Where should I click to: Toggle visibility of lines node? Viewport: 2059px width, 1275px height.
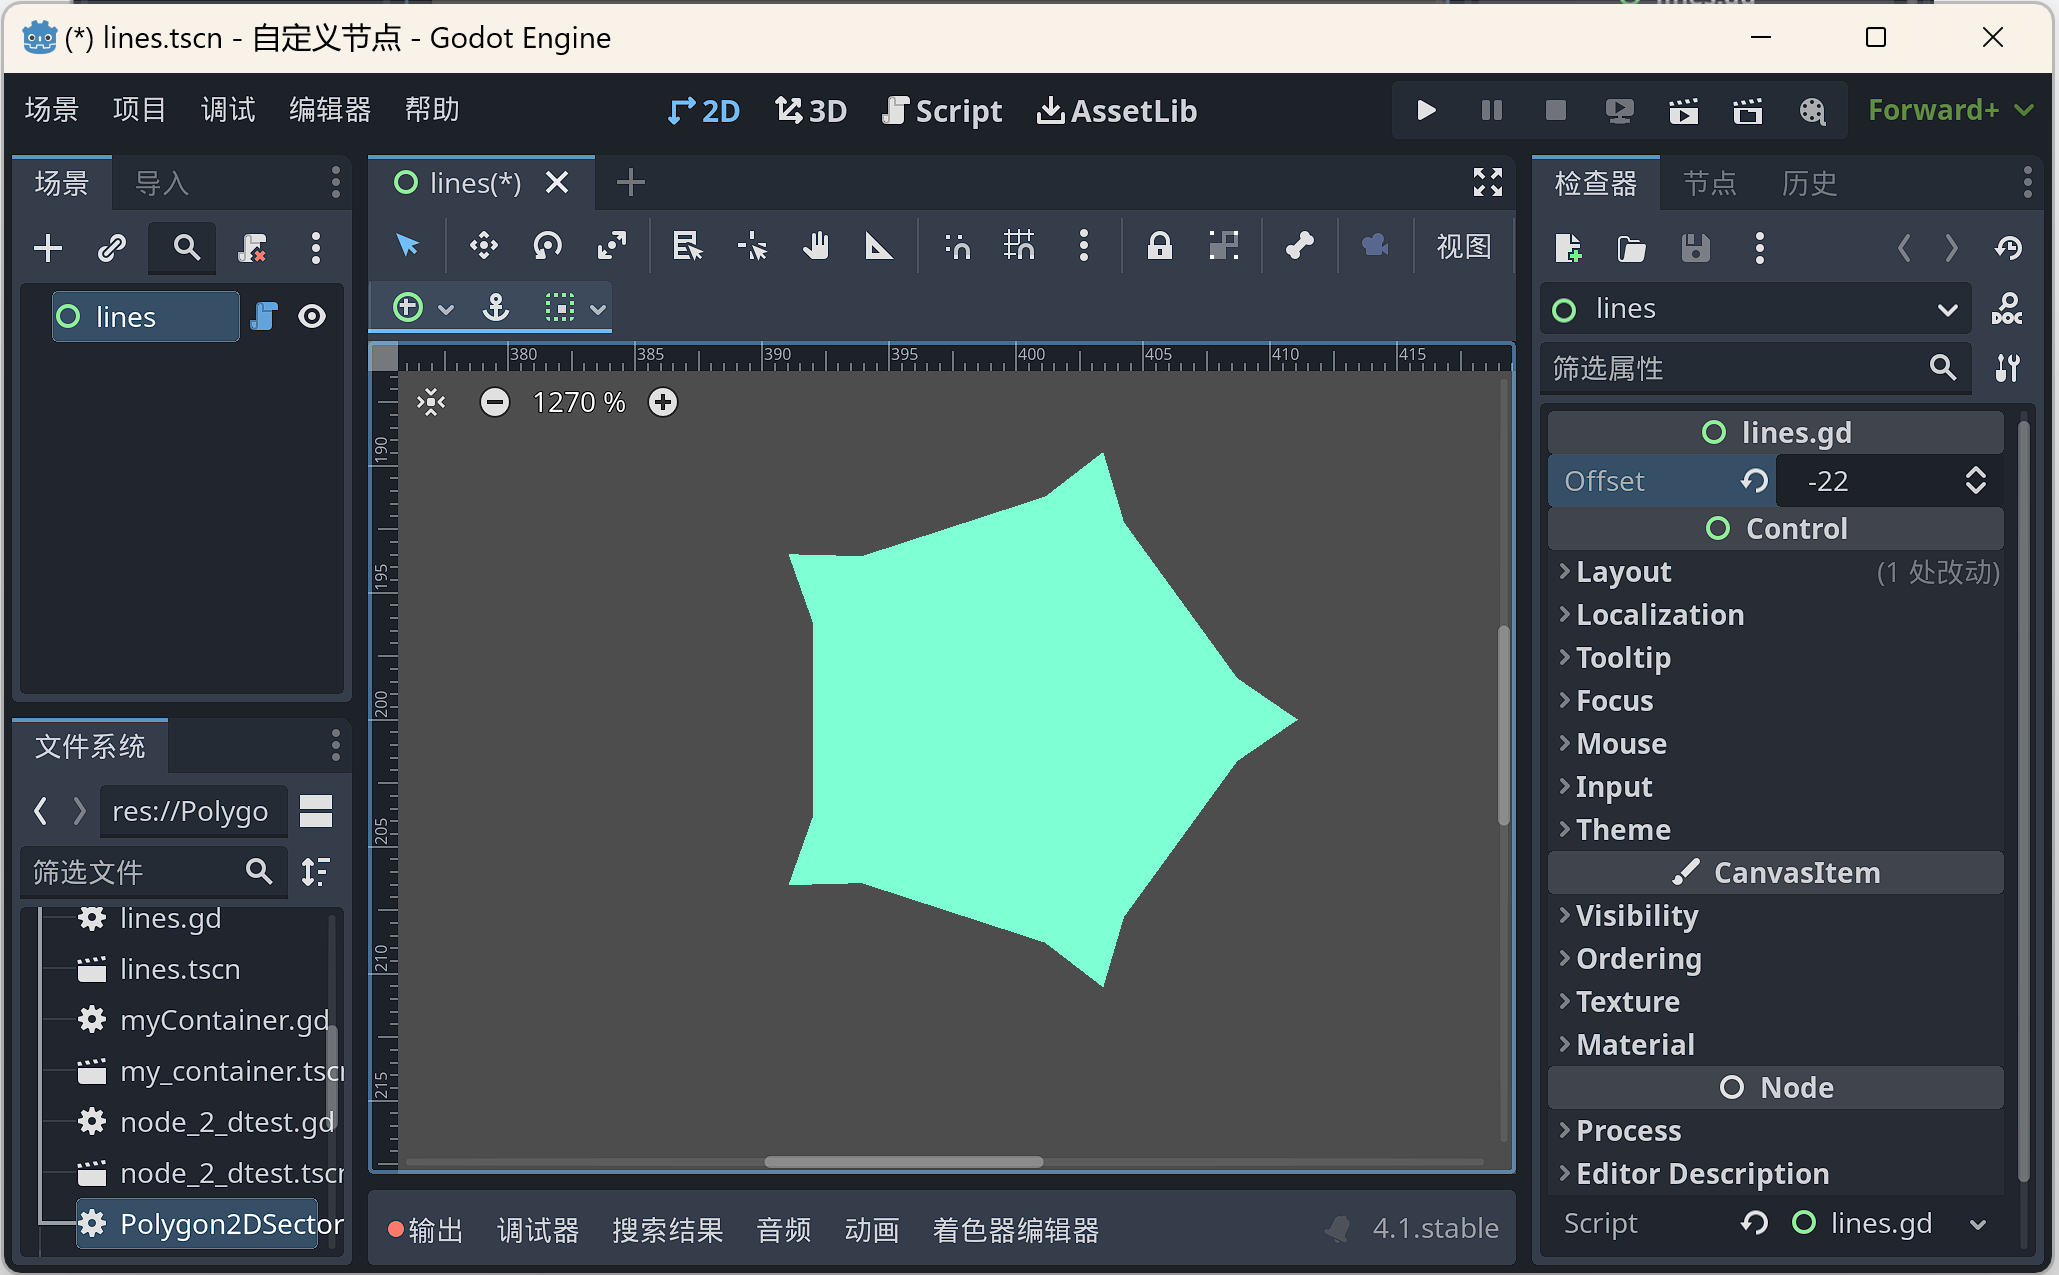pyautogui.click(x=312, y=317)
